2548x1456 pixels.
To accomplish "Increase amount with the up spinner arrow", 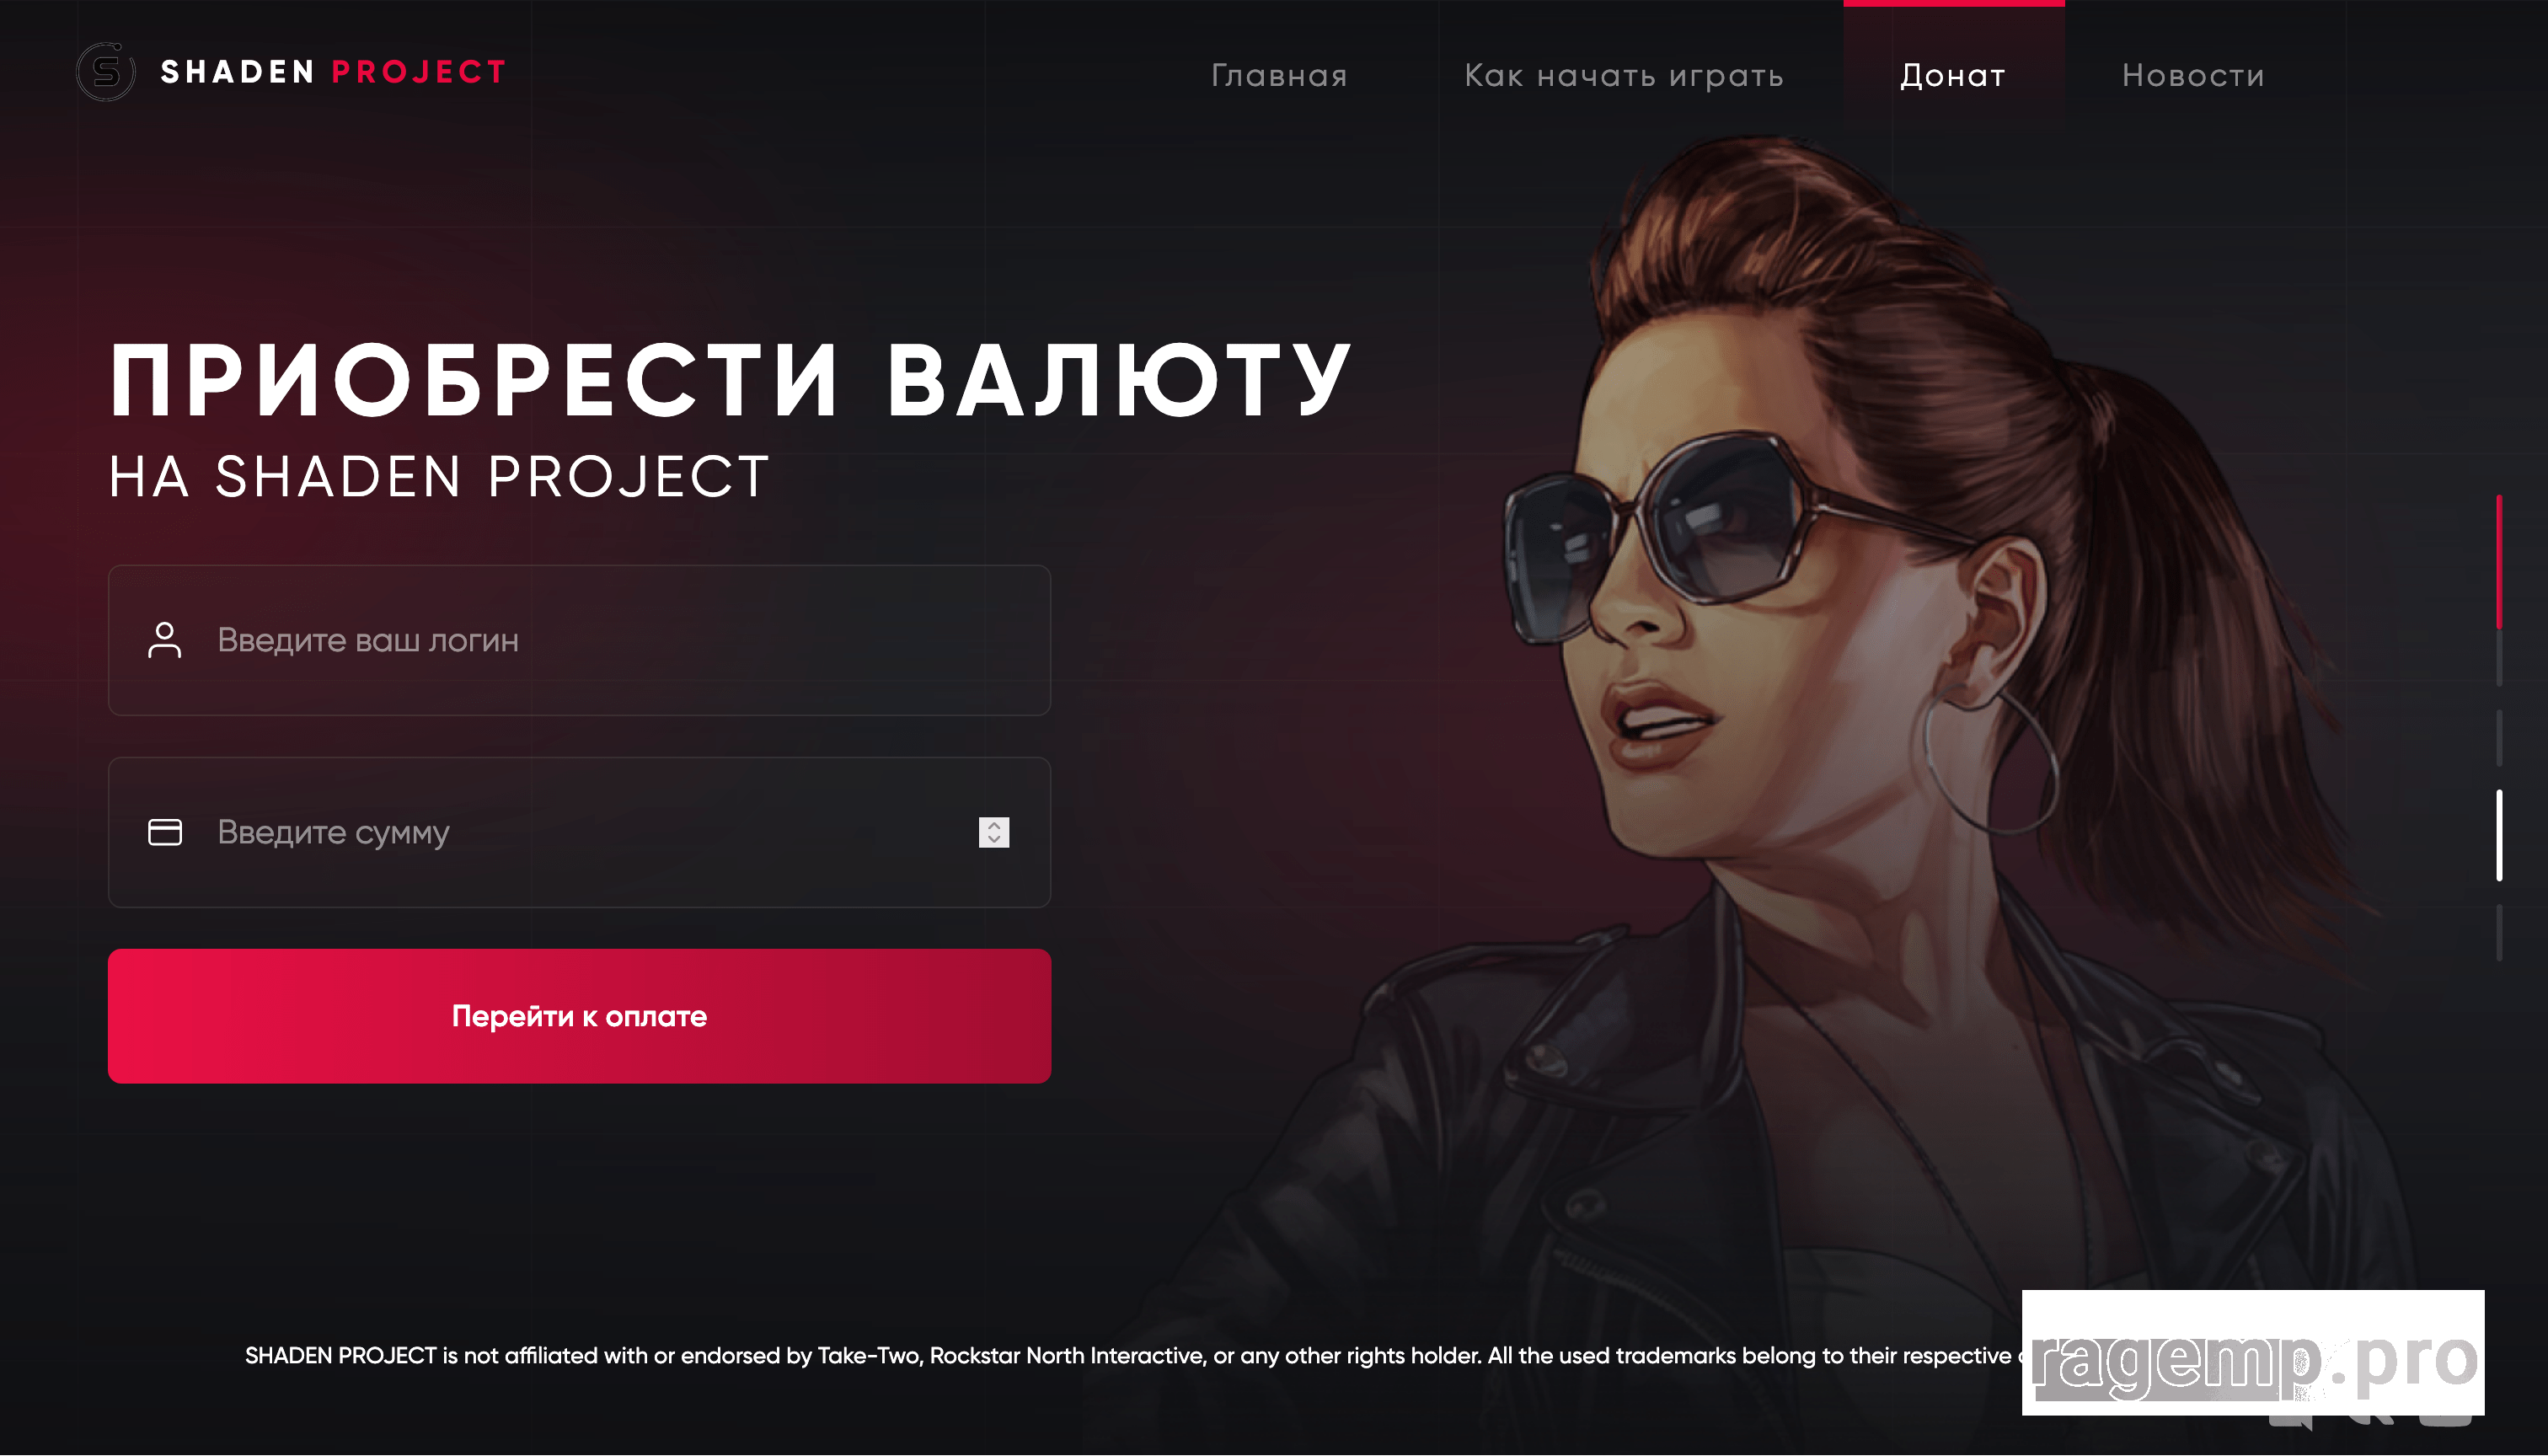I will (994, 825).
